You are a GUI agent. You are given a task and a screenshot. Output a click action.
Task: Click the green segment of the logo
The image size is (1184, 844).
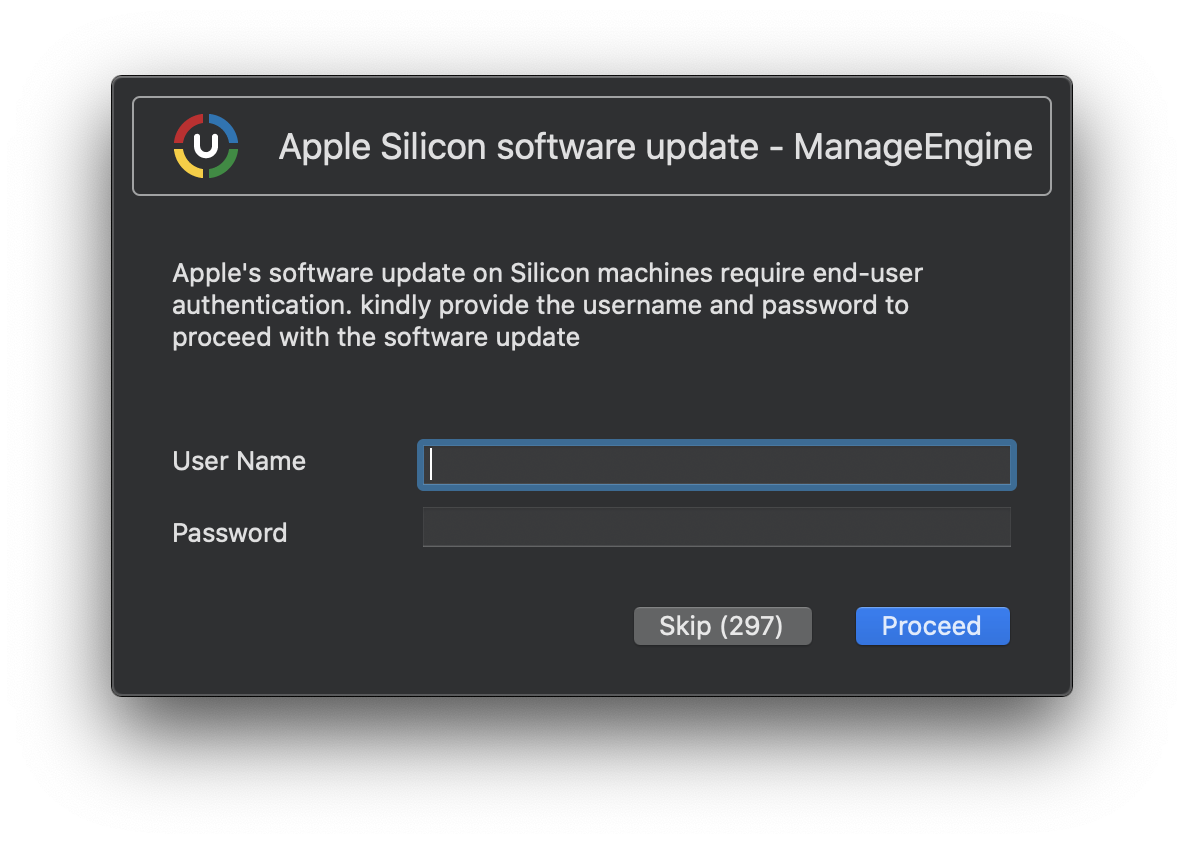click(x=226, y=166)
